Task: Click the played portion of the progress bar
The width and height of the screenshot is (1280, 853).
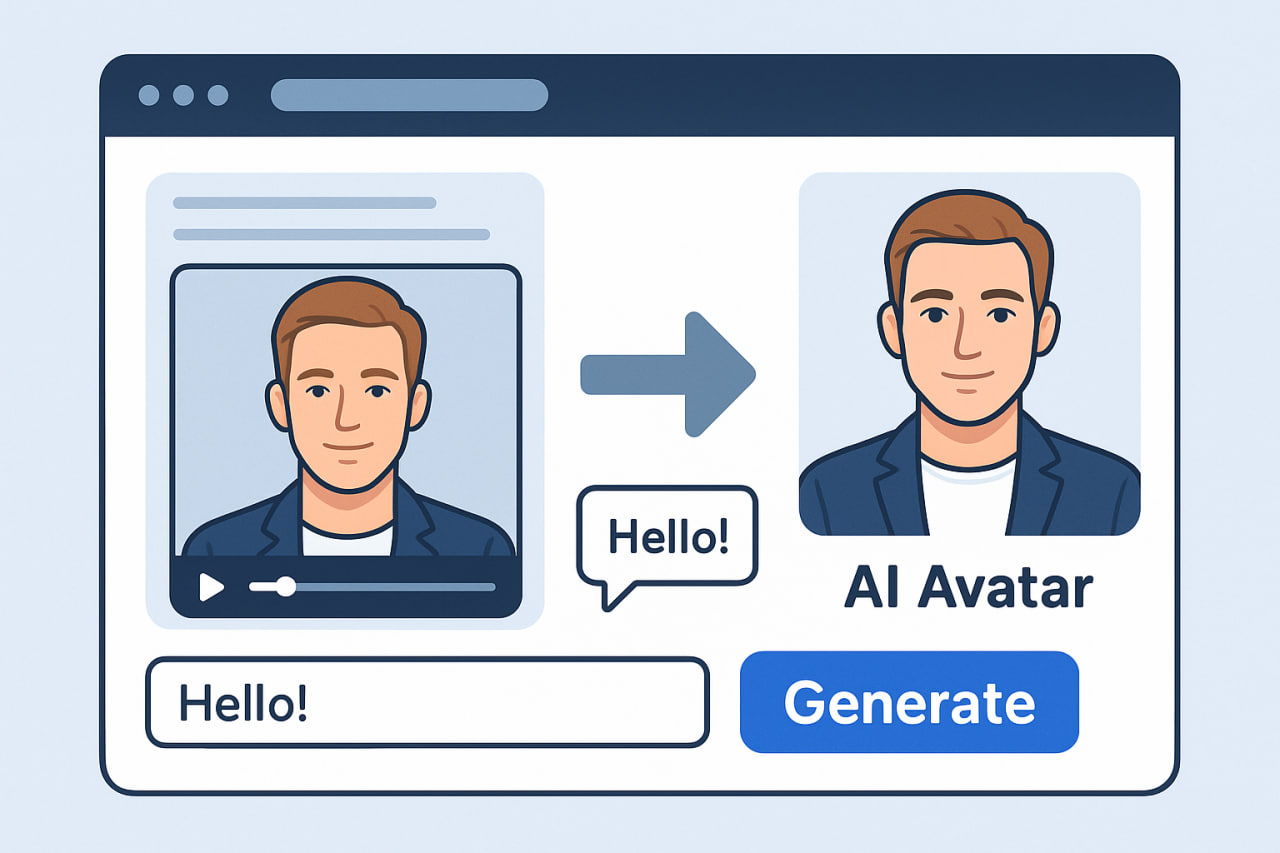Action: (x=264, y=587)
